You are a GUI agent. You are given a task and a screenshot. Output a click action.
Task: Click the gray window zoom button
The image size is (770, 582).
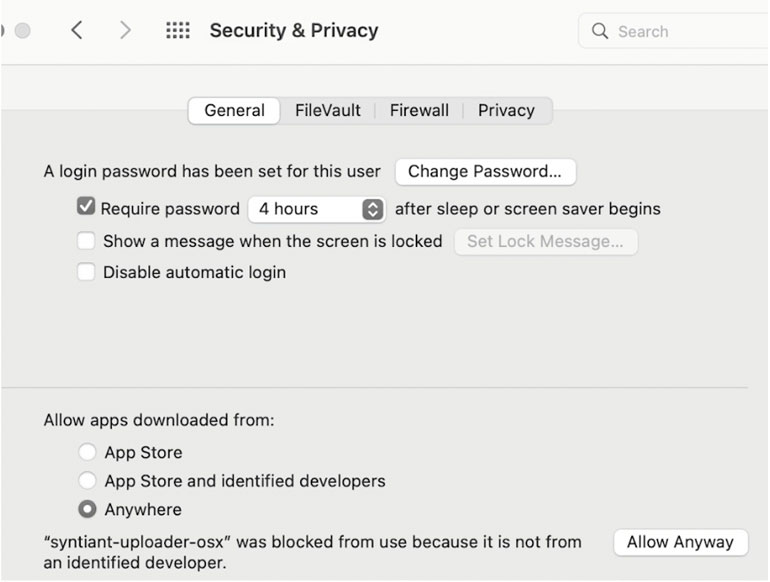click(x=22, y=31)
